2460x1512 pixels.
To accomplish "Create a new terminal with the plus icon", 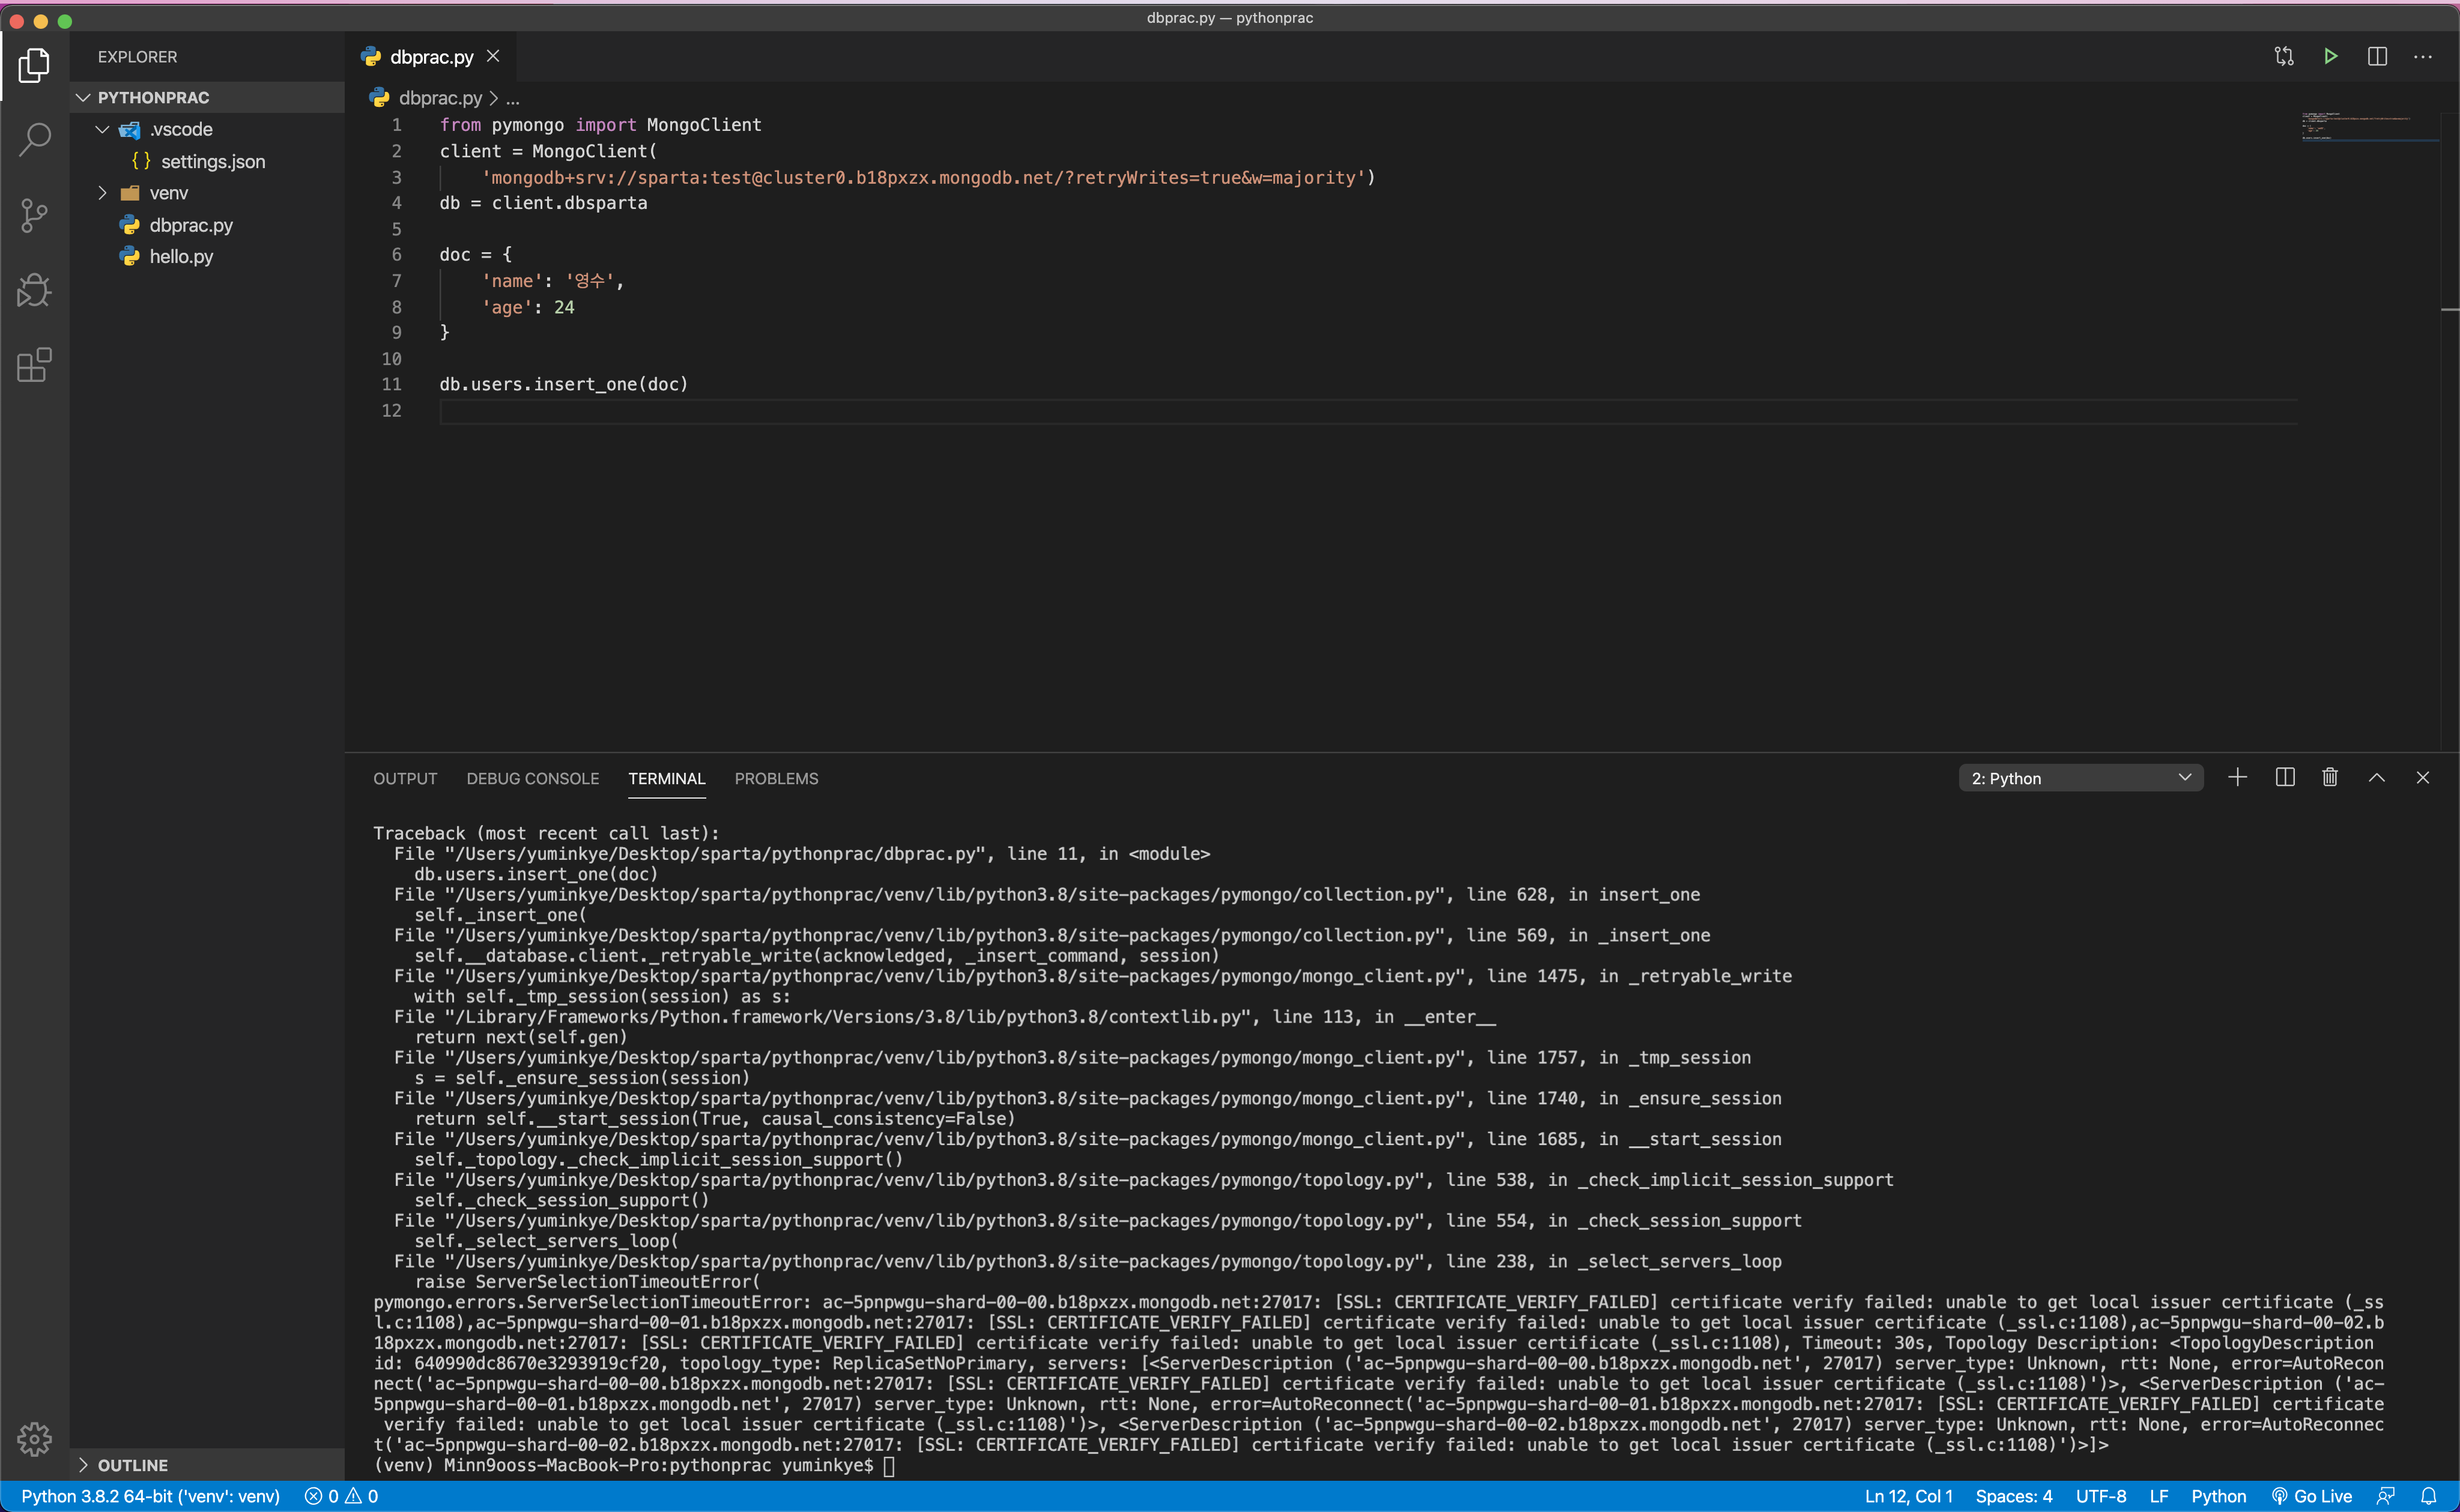I will tap(2238, 777).
